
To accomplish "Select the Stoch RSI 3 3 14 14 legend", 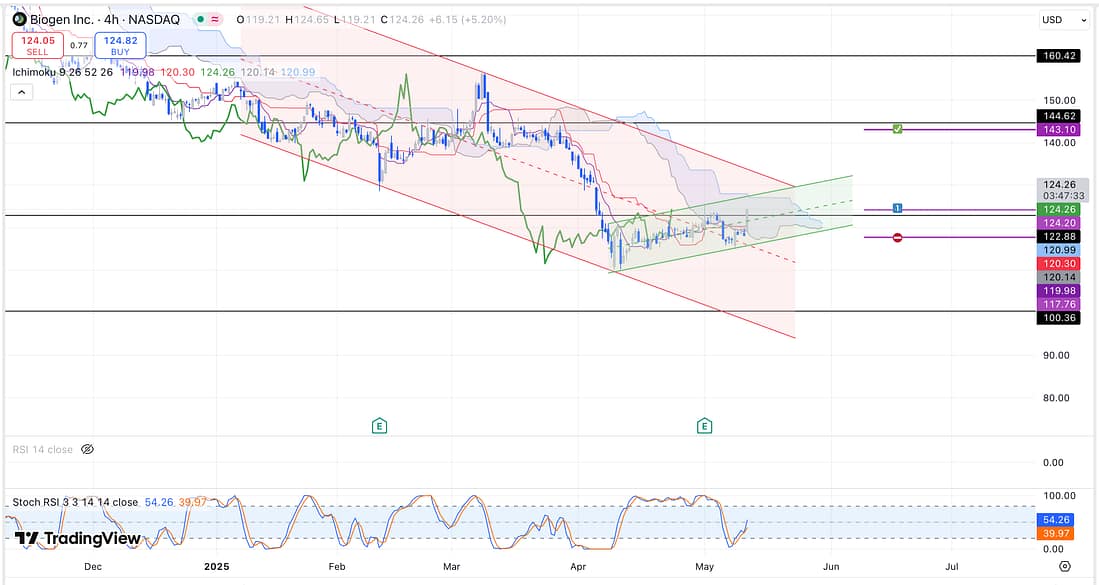I will (x=75, y=502).
